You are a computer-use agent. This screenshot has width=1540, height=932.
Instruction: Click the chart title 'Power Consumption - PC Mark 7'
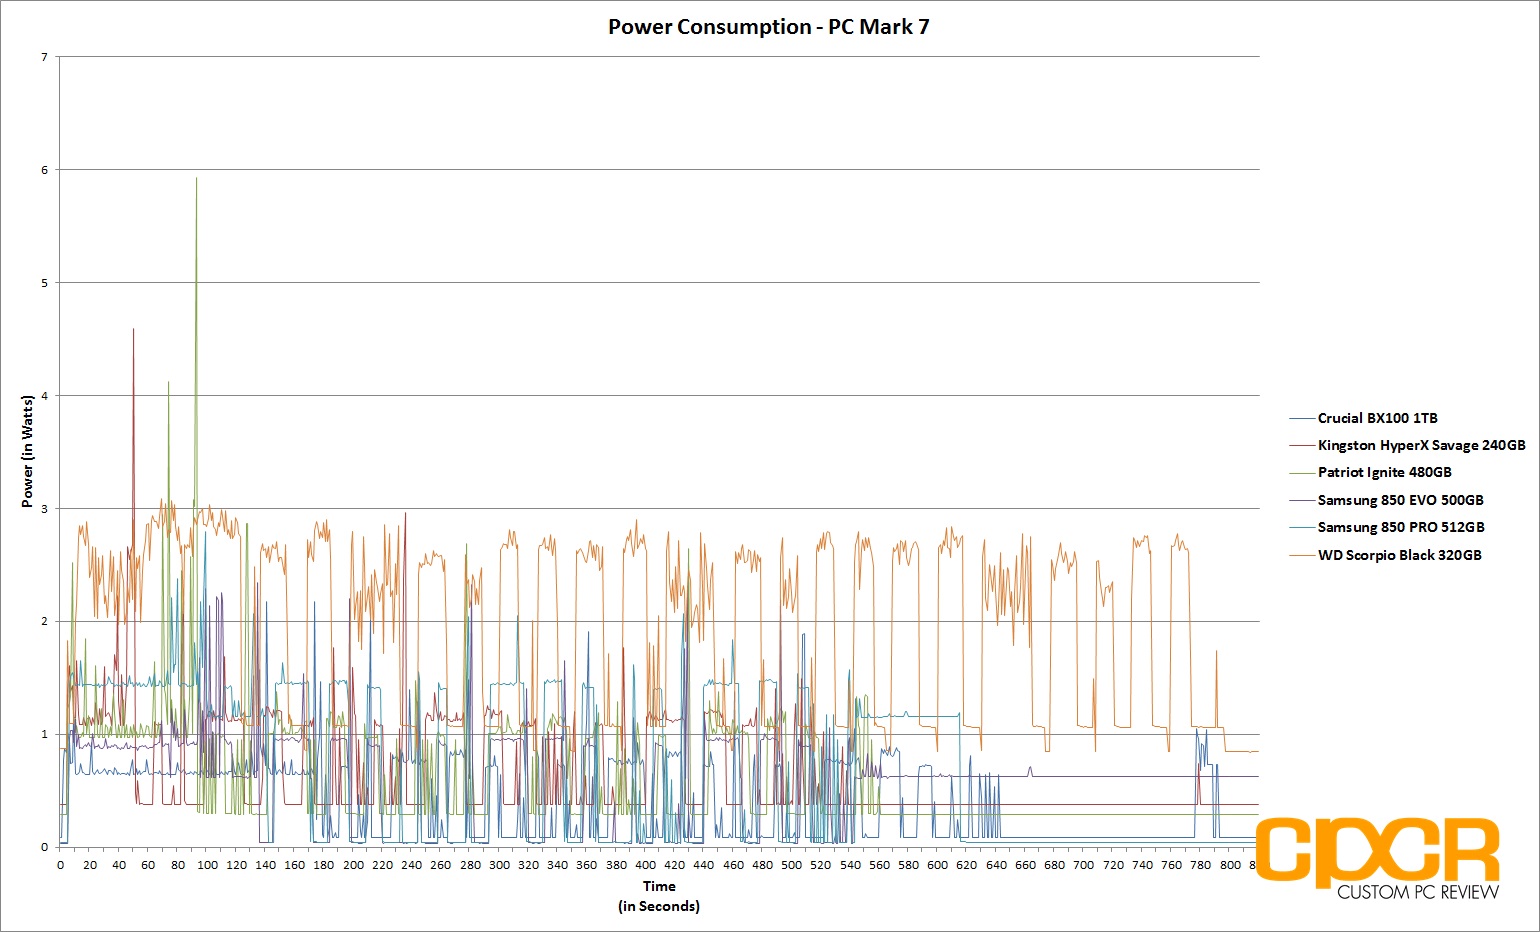pyautogui.click(x=769, y=27)
